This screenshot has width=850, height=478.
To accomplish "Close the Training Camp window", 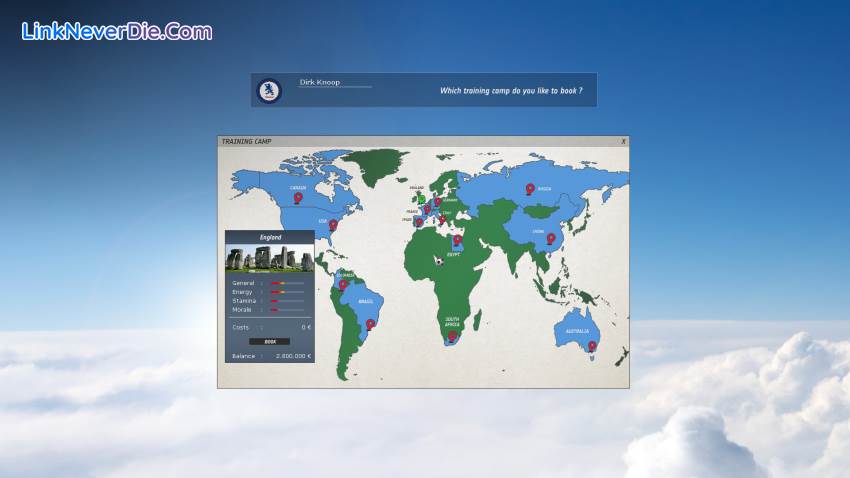I will 623,142.
